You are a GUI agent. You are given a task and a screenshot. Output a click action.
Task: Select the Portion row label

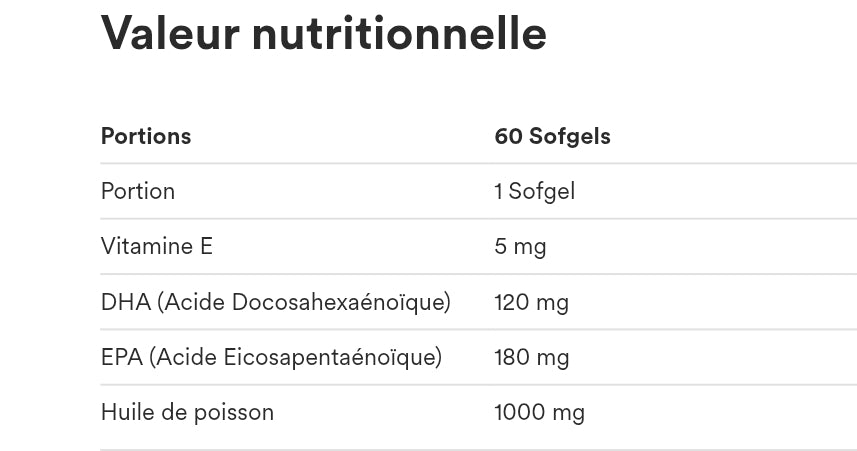pos(138,191)
